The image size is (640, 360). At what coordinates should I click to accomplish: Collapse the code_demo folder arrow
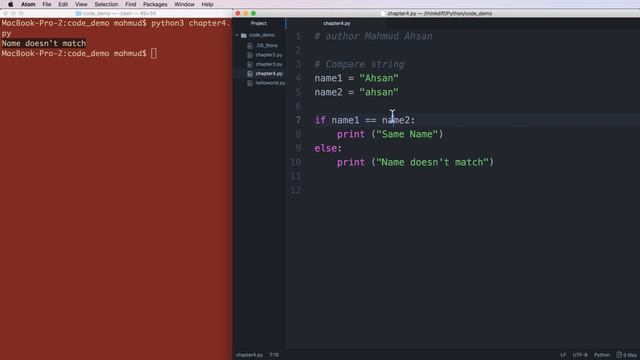237,36
